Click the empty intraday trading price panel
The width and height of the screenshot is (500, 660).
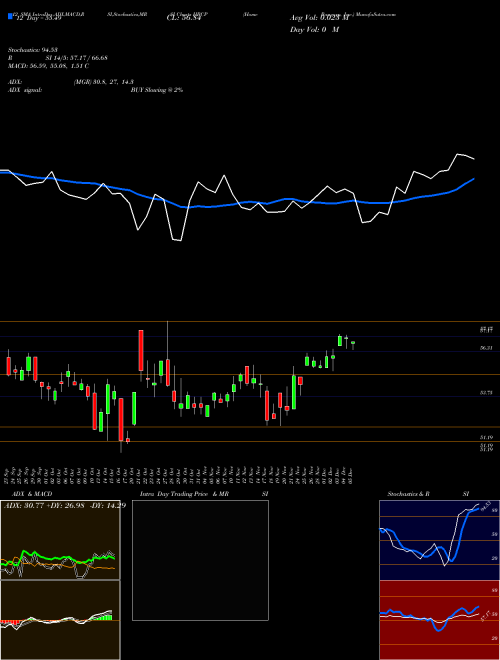[200, 560]
